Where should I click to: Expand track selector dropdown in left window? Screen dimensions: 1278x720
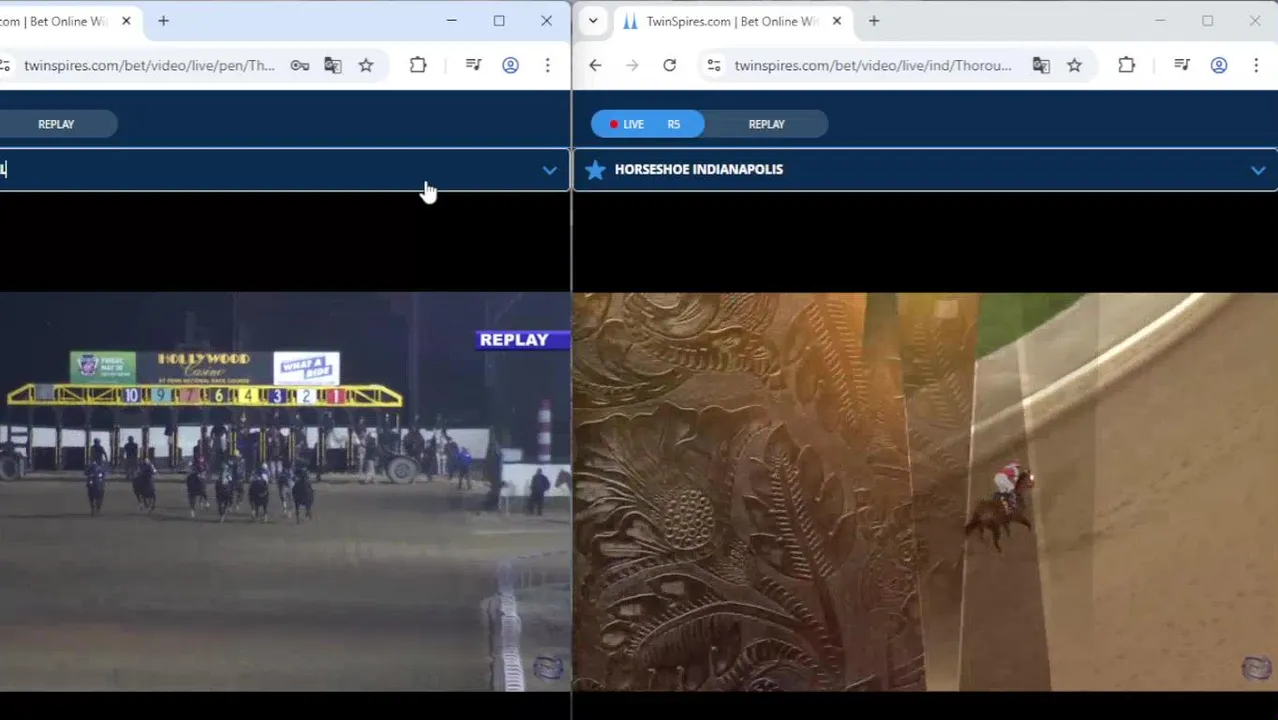pos(549,170)
